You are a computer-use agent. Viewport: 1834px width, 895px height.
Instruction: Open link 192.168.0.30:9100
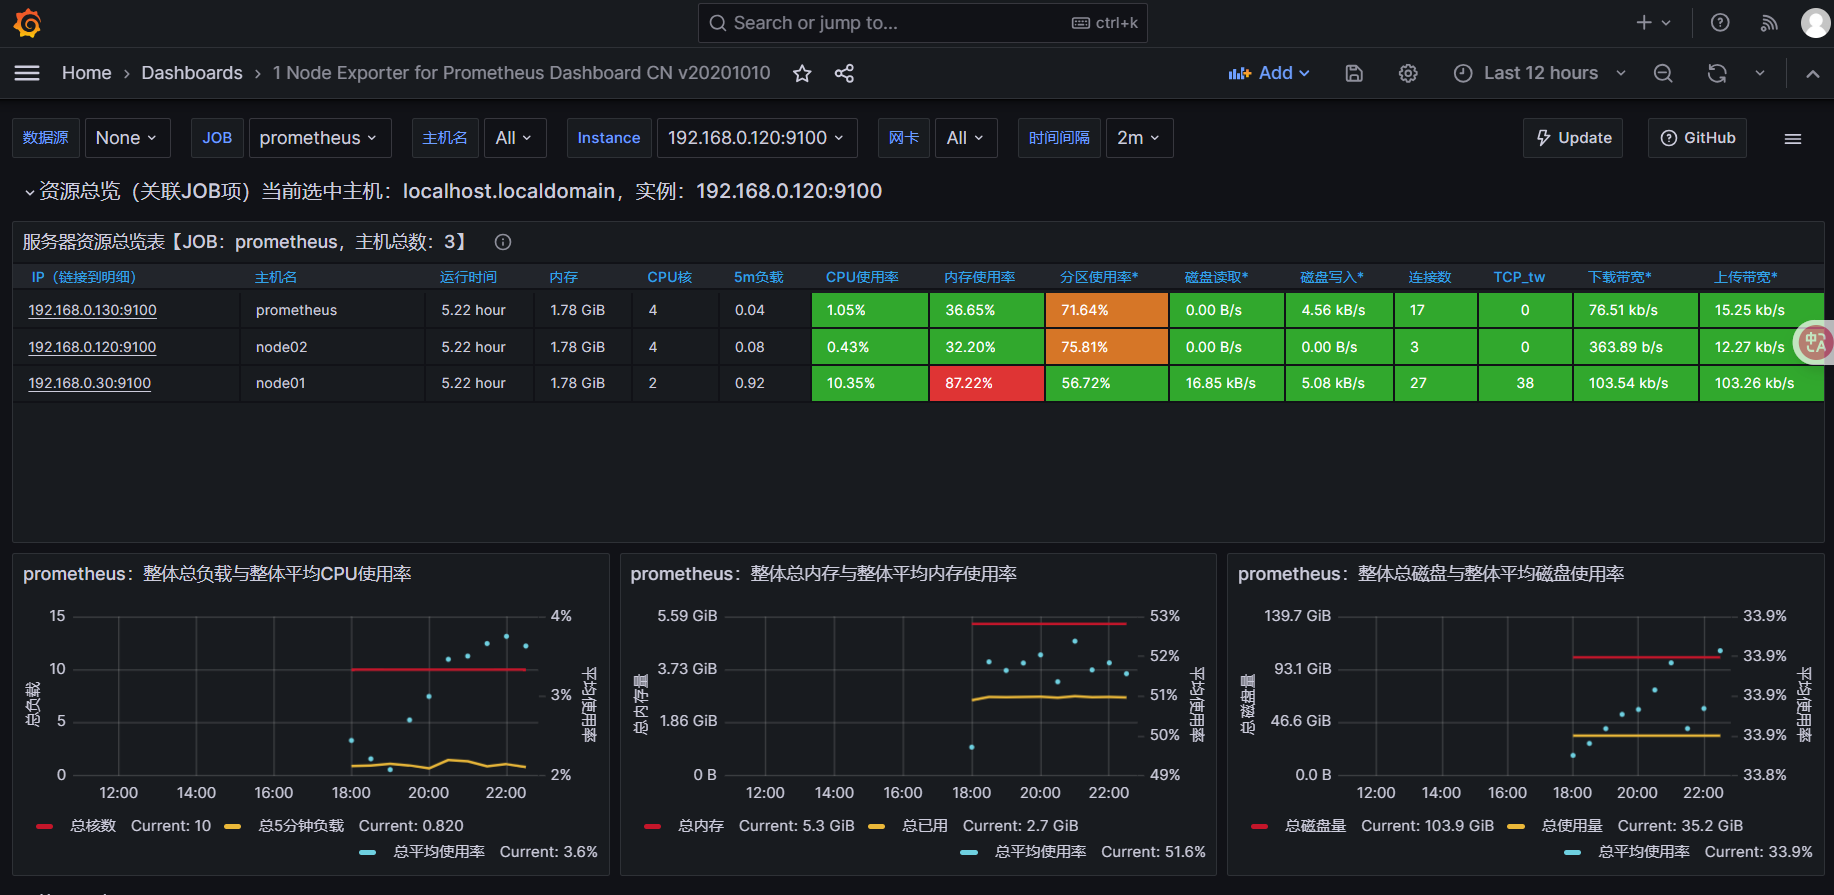(89, 383)
